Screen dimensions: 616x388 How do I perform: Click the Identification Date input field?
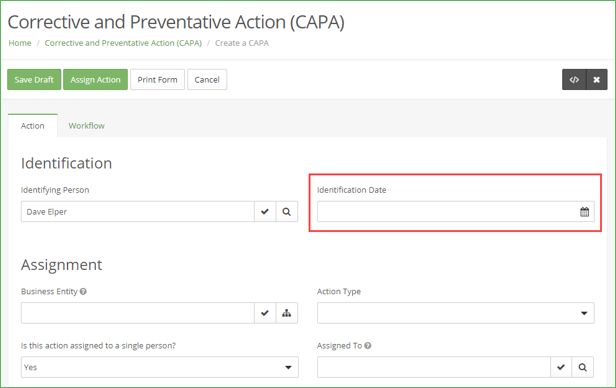[456, 212]
